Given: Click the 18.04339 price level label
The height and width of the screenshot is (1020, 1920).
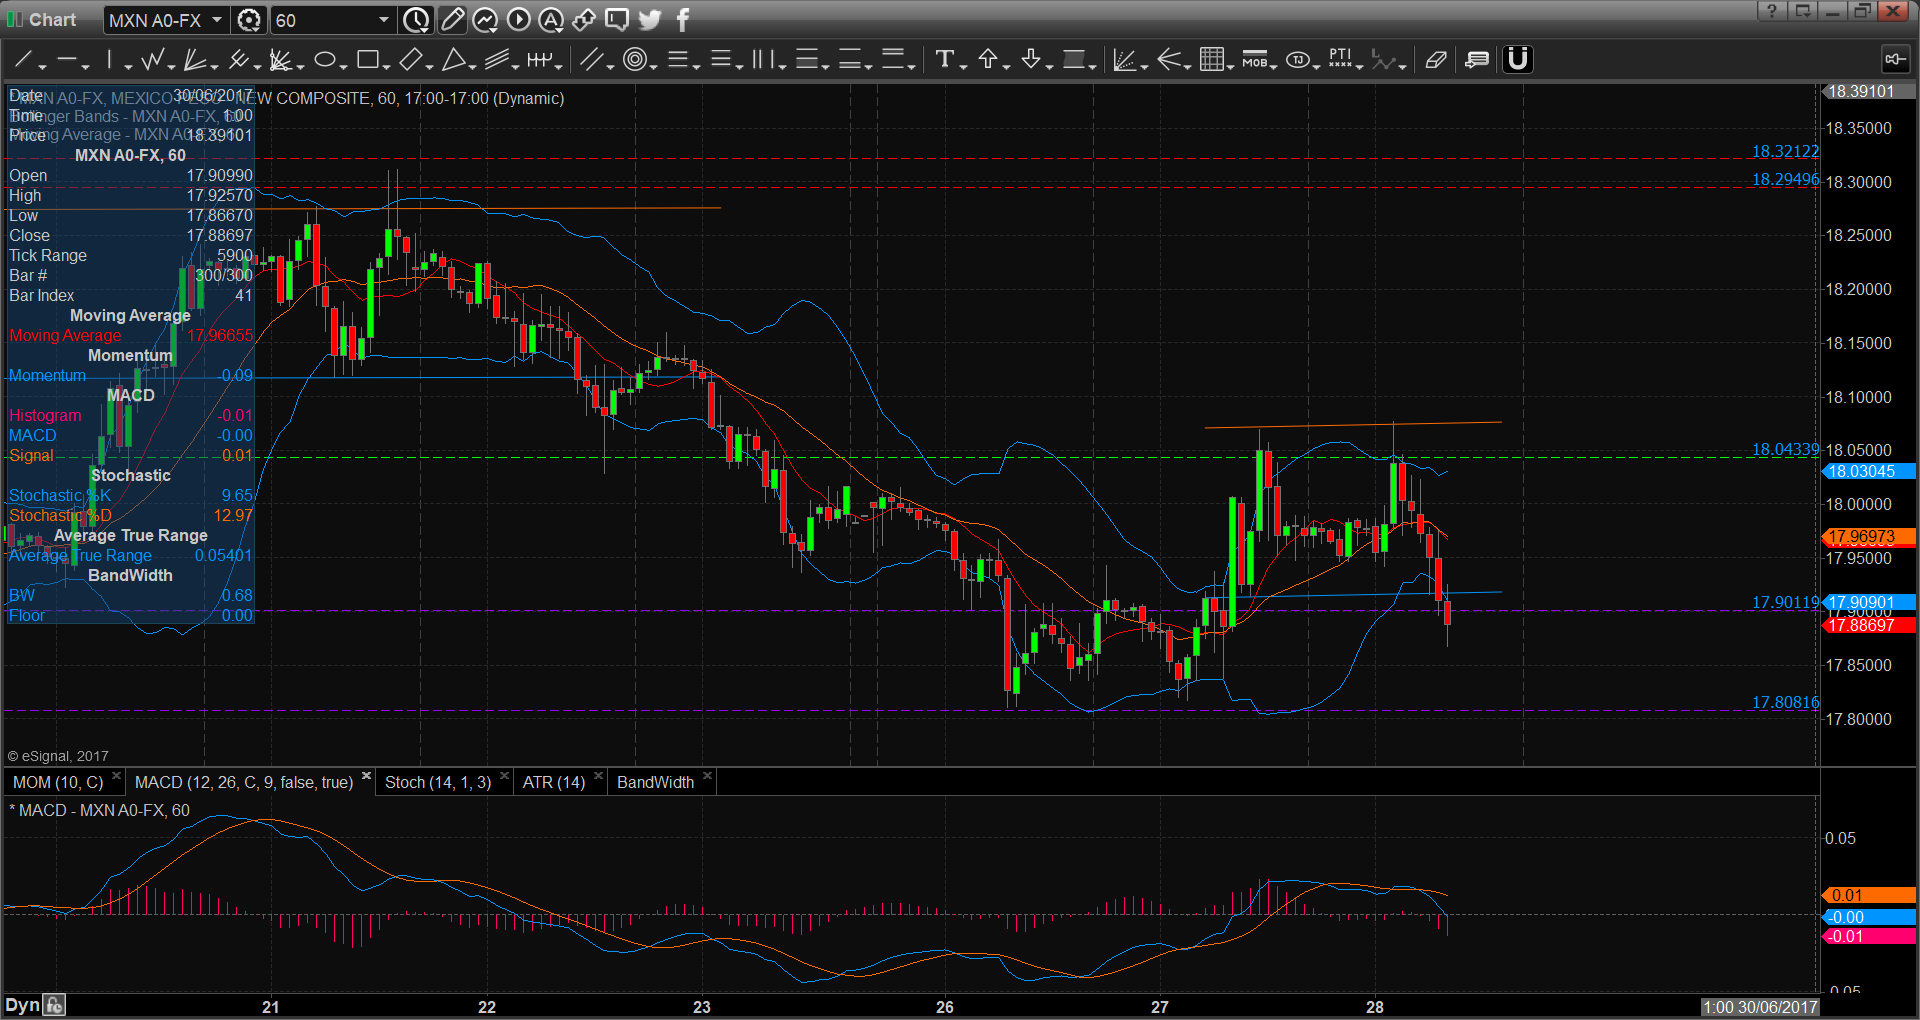Looking at the screenshot, I should [x=1785, y=450].
